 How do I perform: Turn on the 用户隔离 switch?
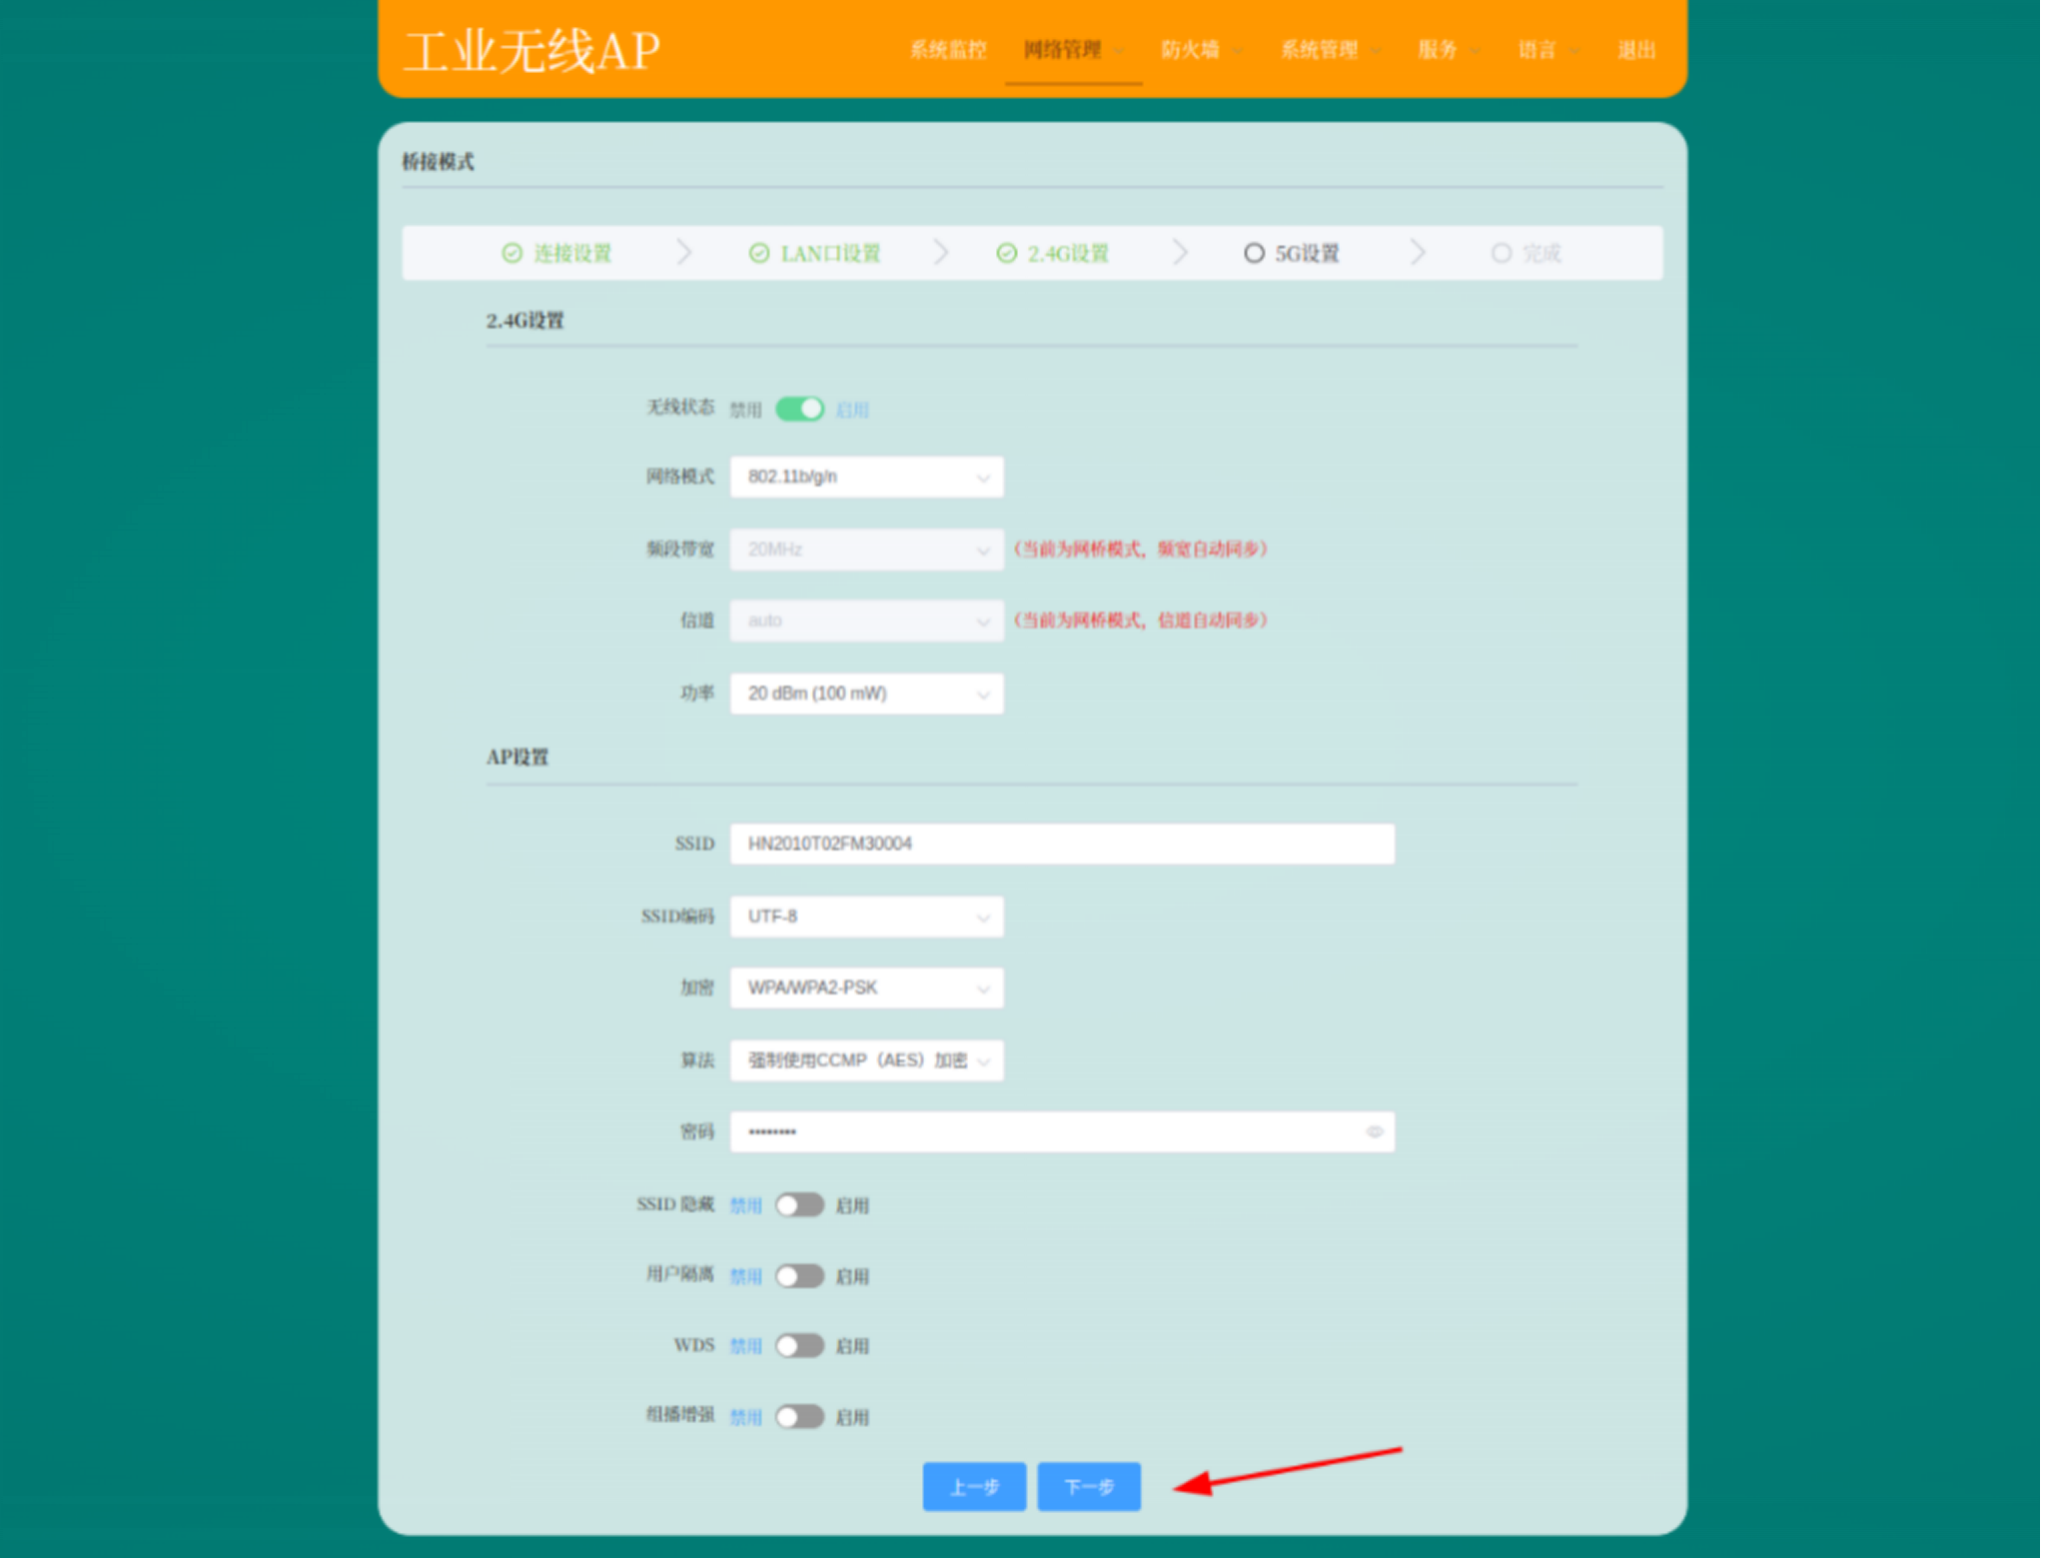pos(799,1276)
